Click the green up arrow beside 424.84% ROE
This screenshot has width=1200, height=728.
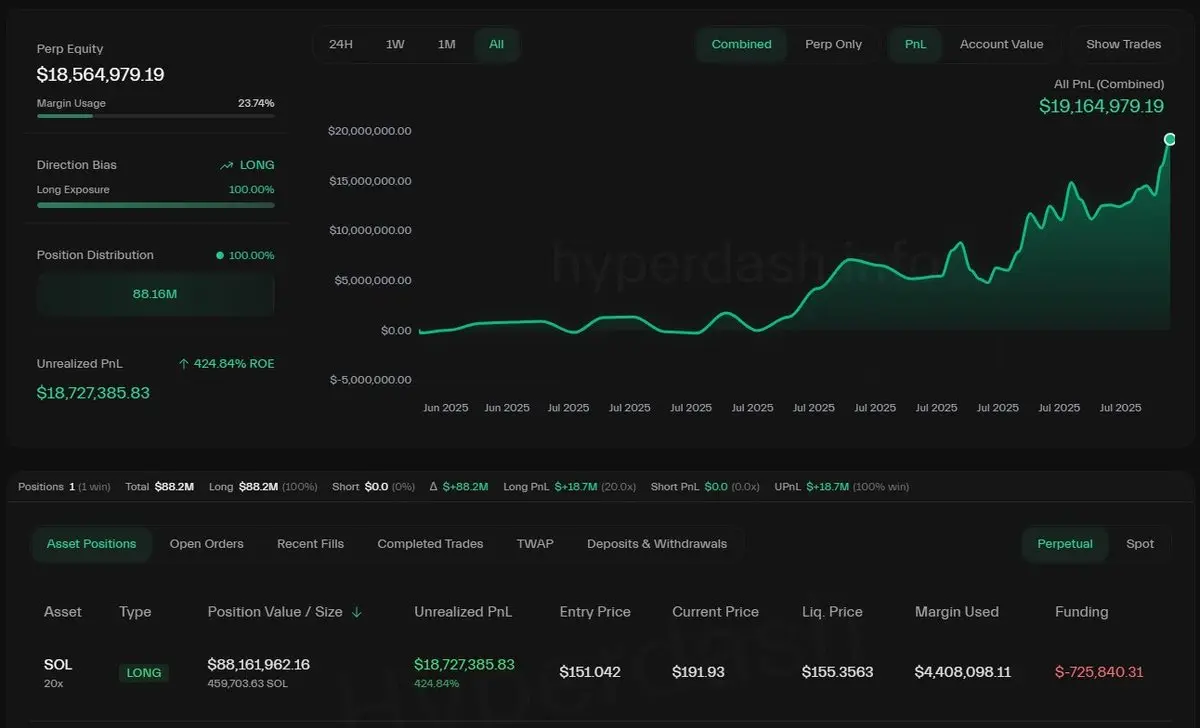pos(183,364)
